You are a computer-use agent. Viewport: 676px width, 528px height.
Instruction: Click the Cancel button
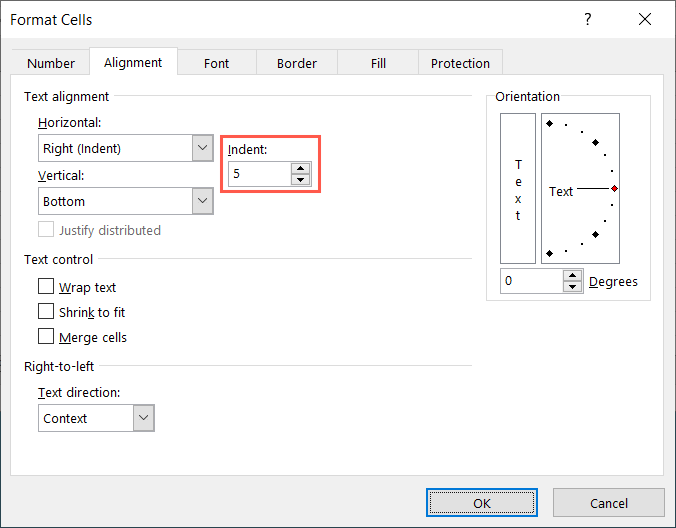click(x=609, y=503)
